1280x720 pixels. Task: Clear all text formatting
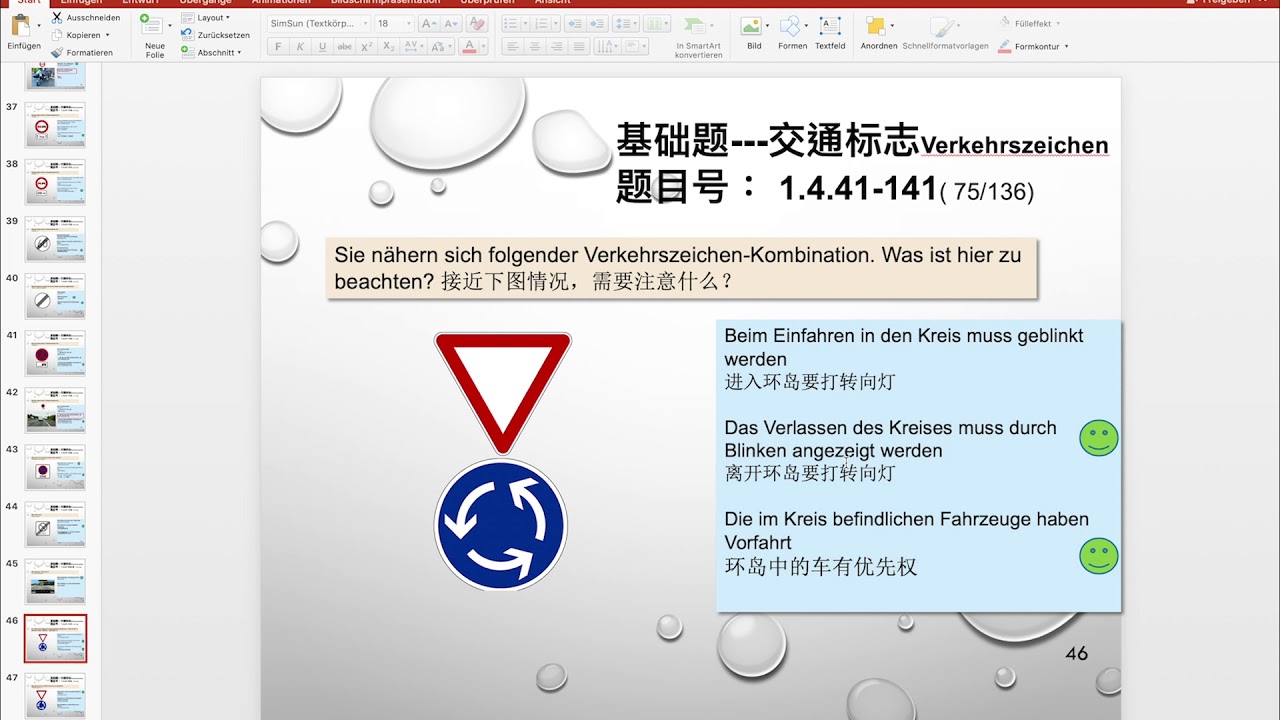pos(477,23)
